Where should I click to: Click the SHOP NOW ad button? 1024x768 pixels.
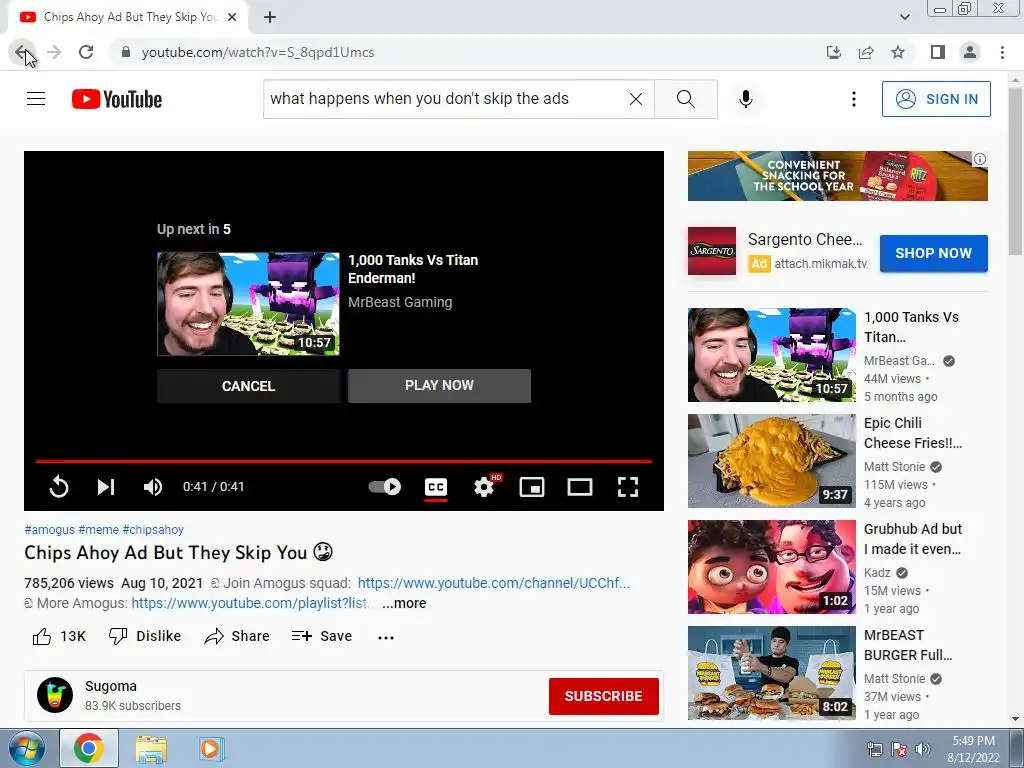point(933,253)
